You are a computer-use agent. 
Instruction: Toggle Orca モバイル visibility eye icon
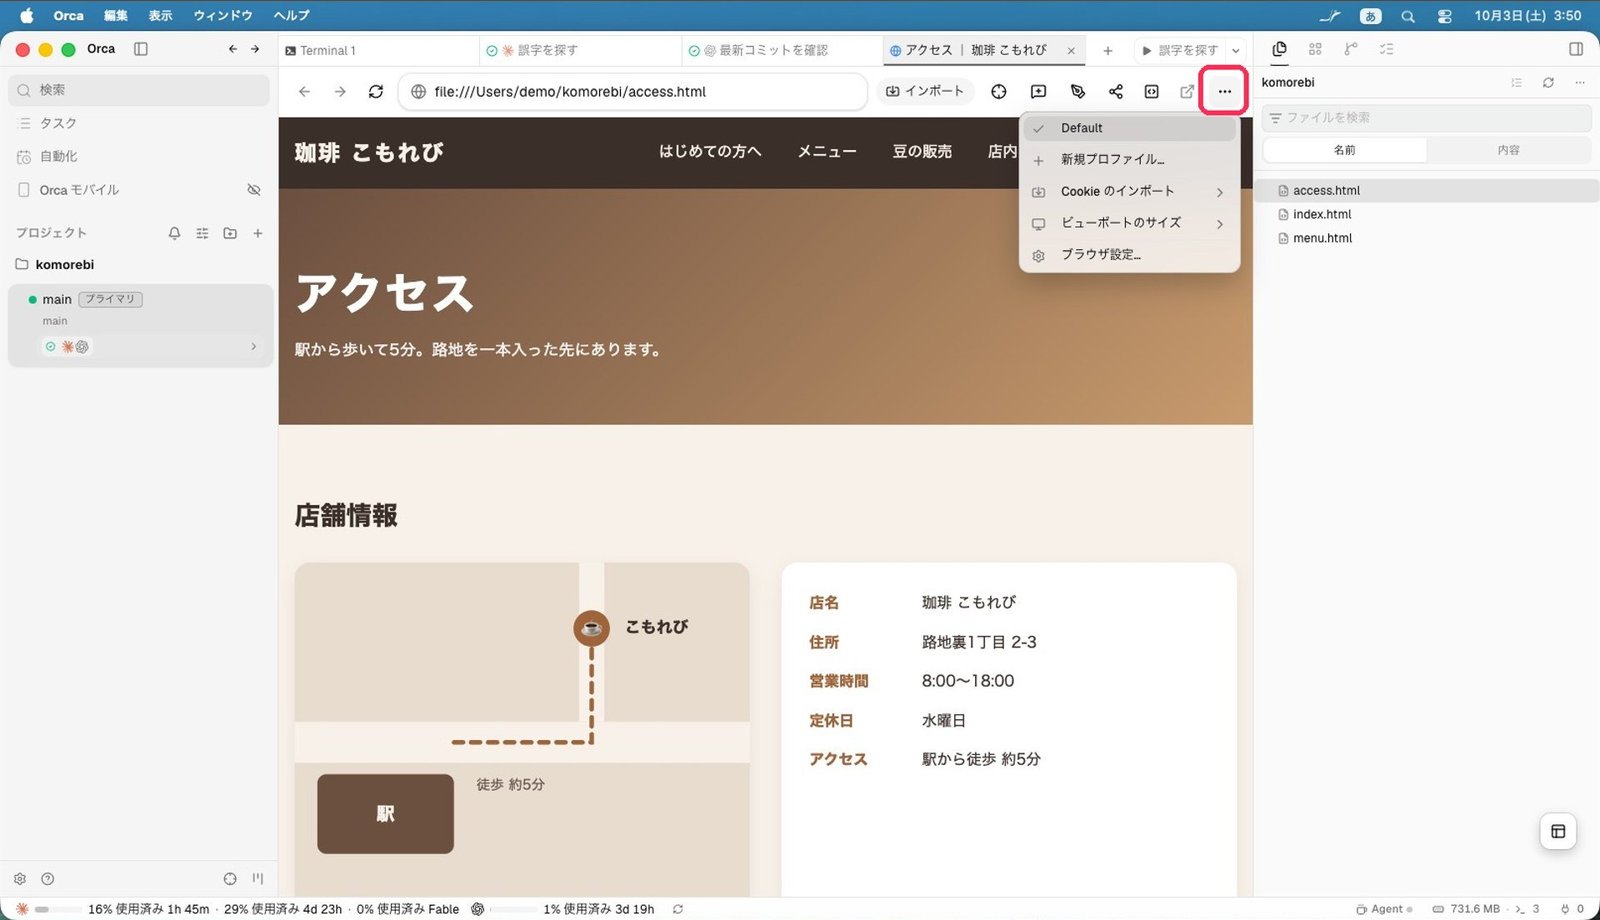click(x=254, y=190)
